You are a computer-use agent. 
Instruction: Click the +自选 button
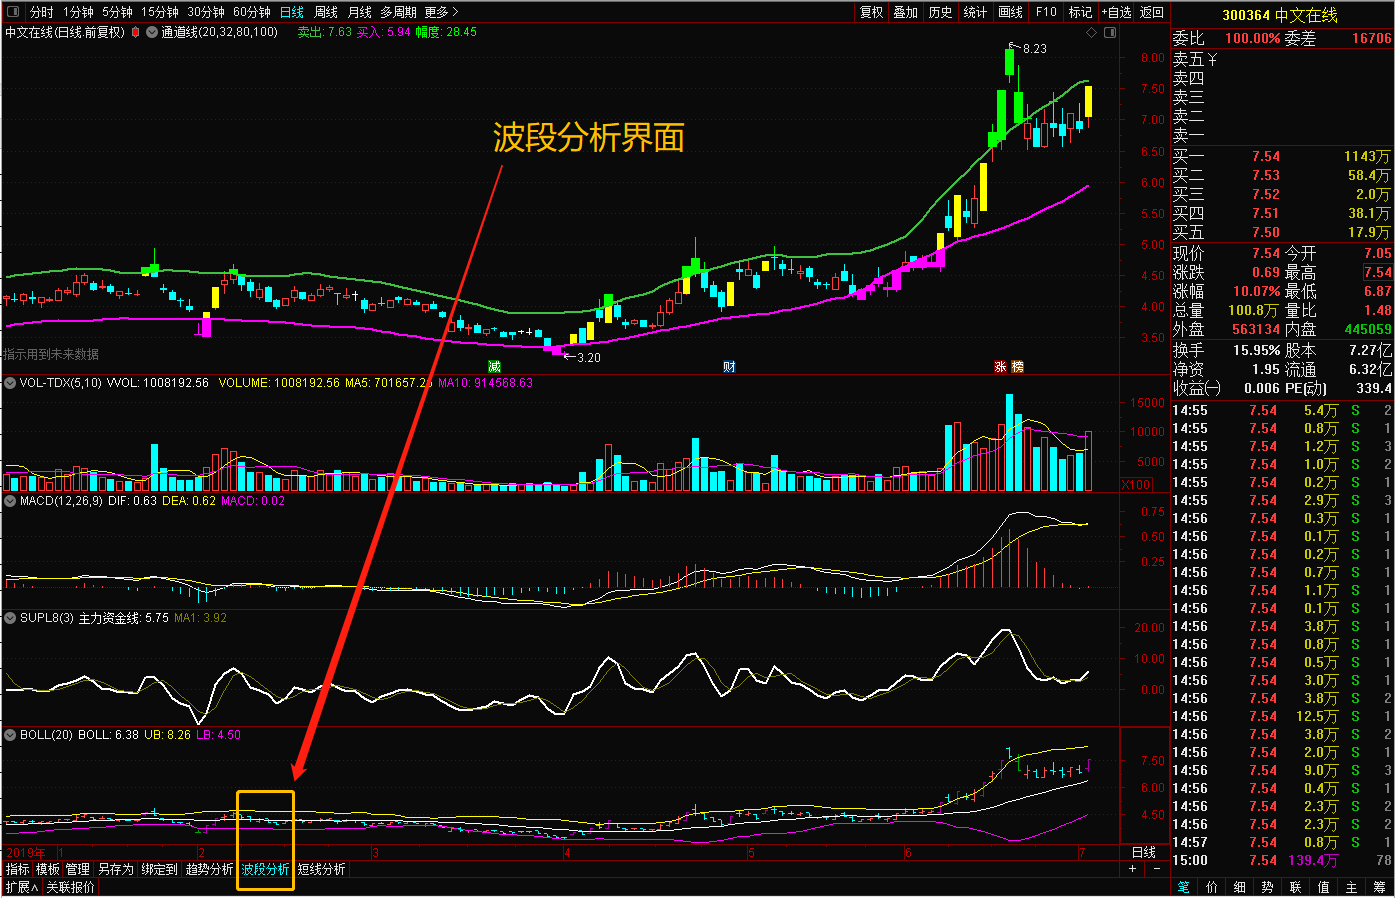(x=1116, y=12)
